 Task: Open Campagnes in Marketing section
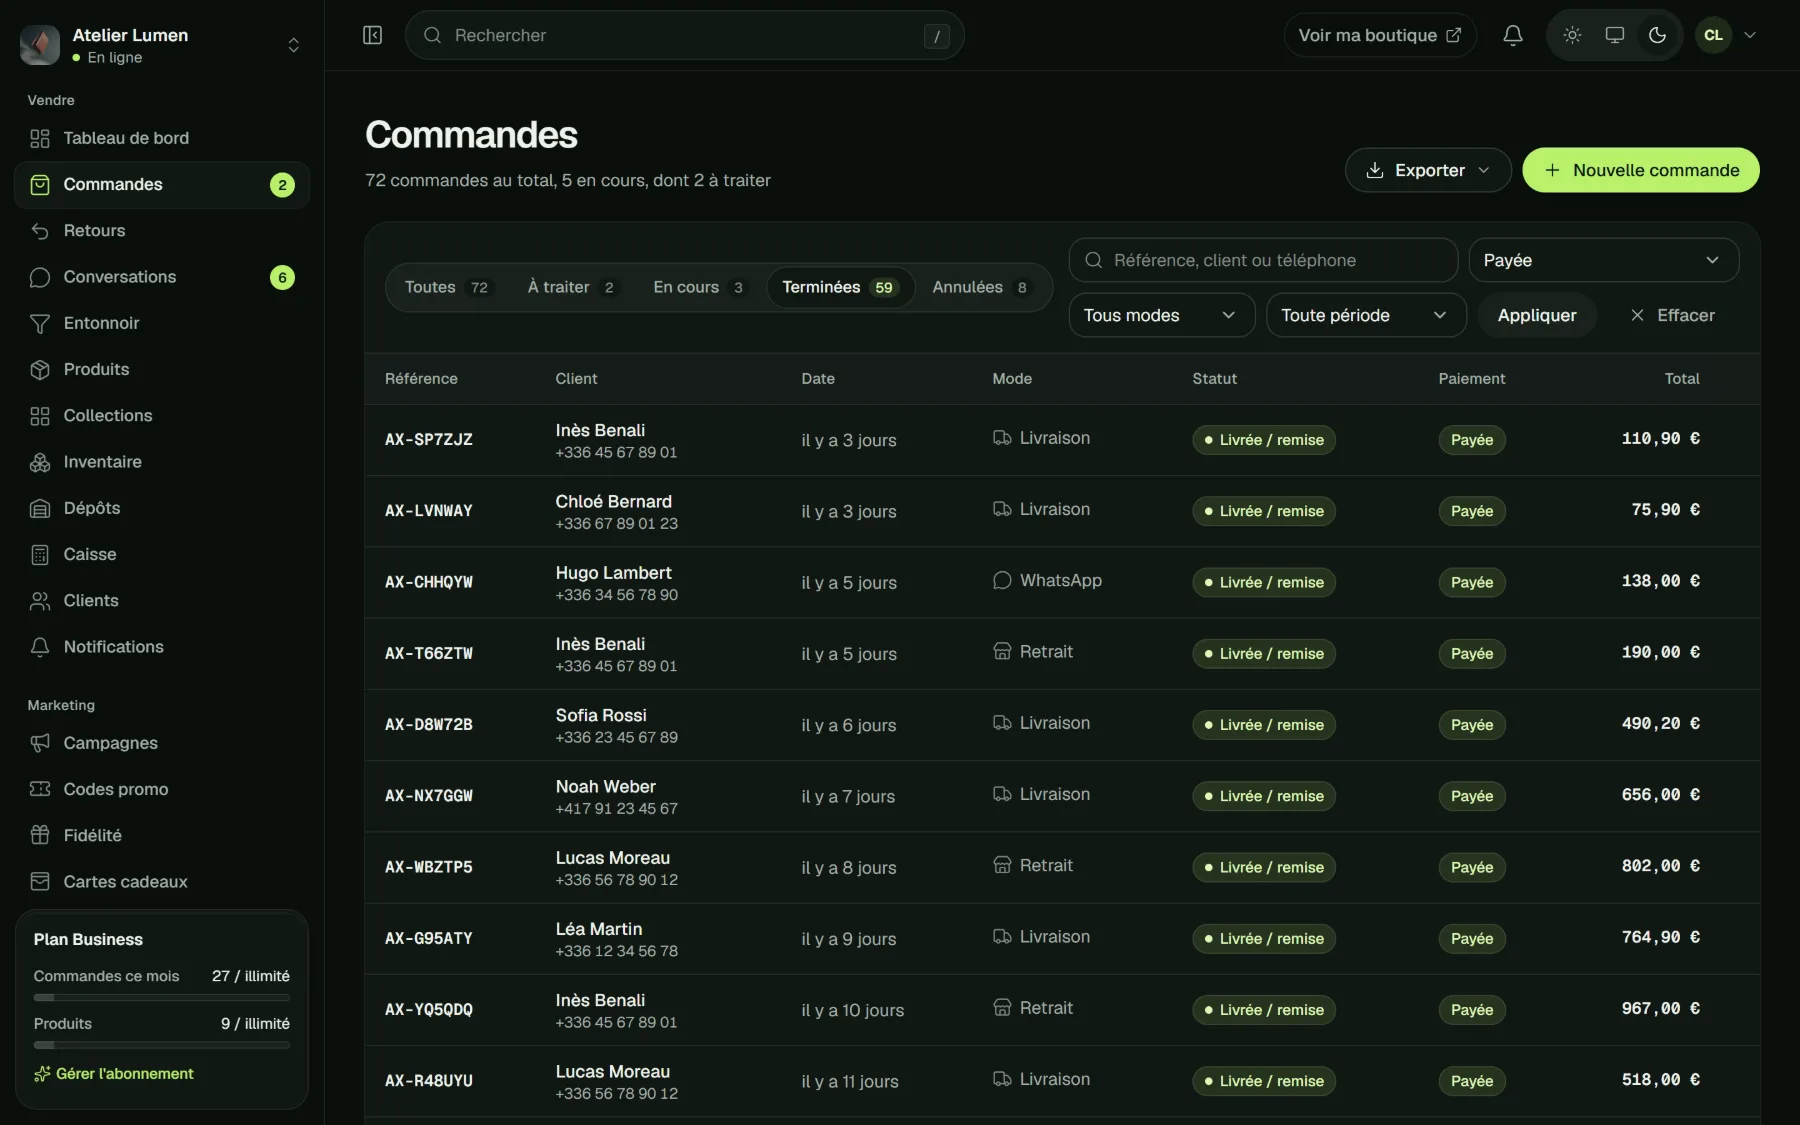[162, 743]
